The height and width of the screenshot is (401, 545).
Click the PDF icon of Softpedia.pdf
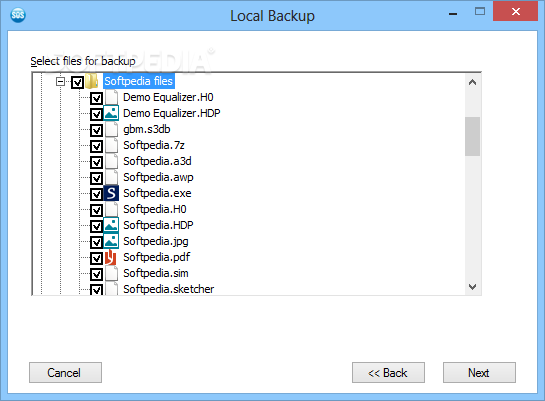111,257
